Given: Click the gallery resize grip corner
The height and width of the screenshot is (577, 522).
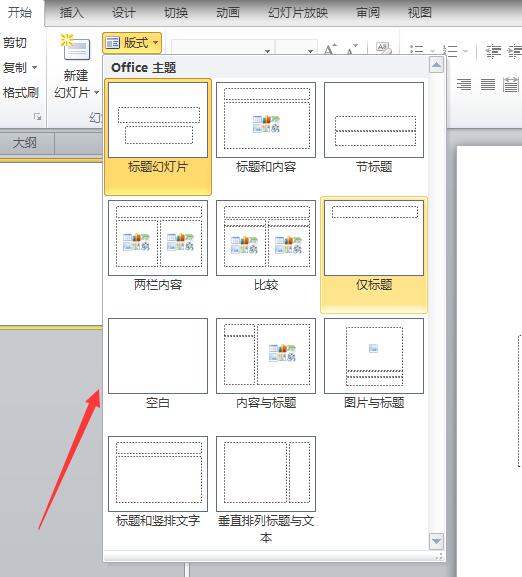Looking at the screenshot, I should click(x=438, y=556).
